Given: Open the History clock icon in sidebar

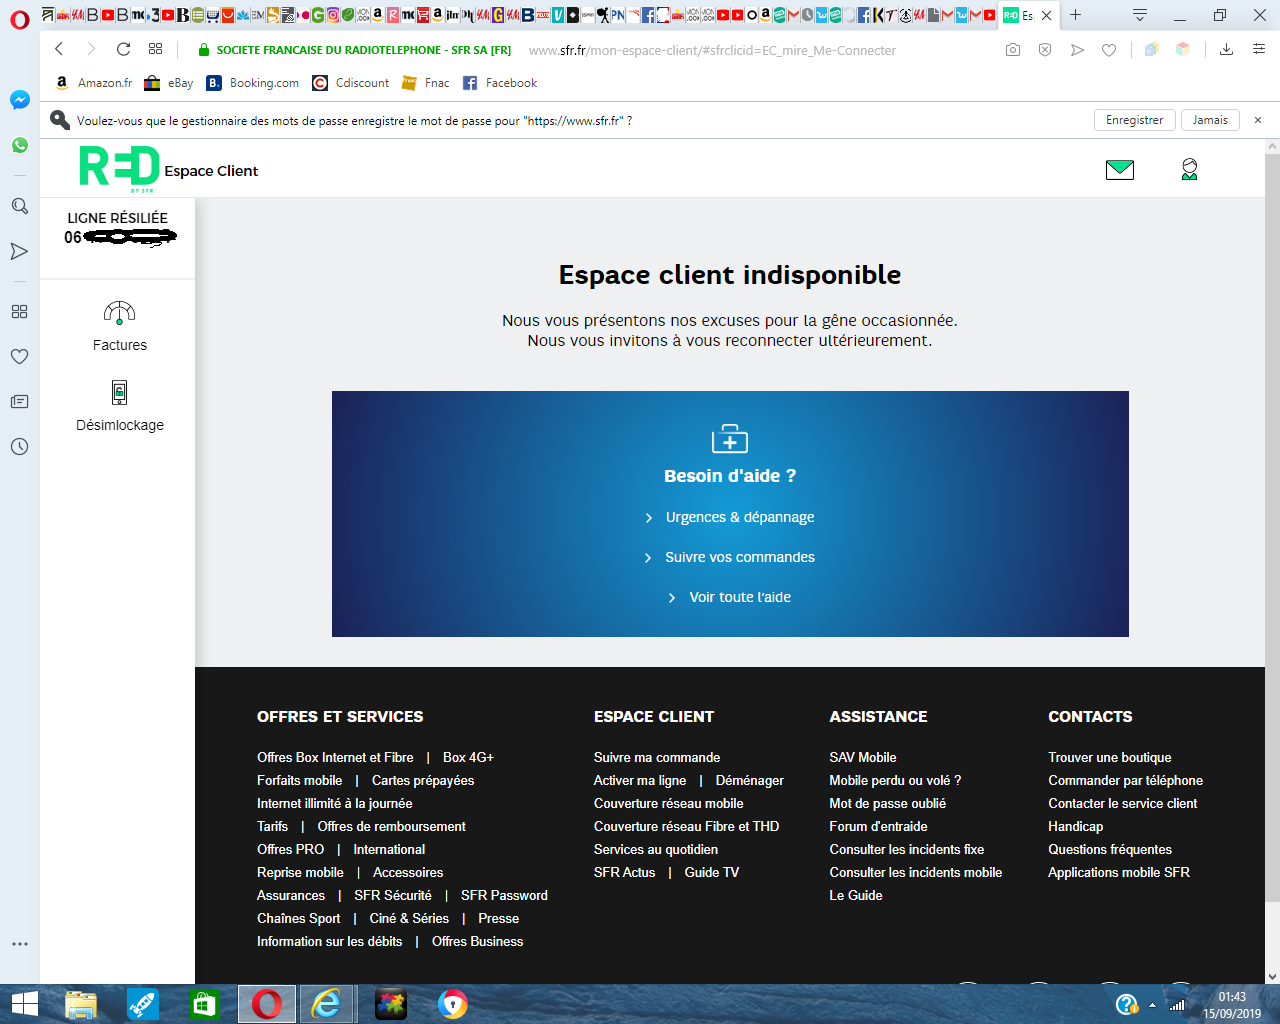Looking at the screenshot, I should (x=19, y=446).
